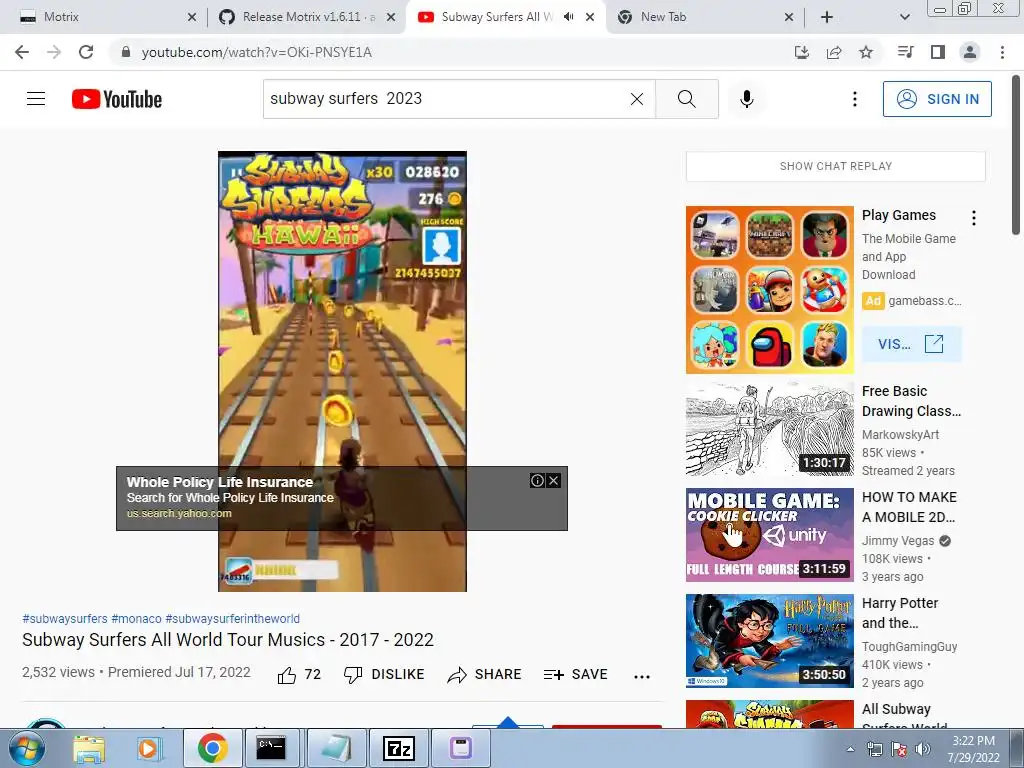
Task: Open Chrome three-dot menu
Action: click(1002, 52)
